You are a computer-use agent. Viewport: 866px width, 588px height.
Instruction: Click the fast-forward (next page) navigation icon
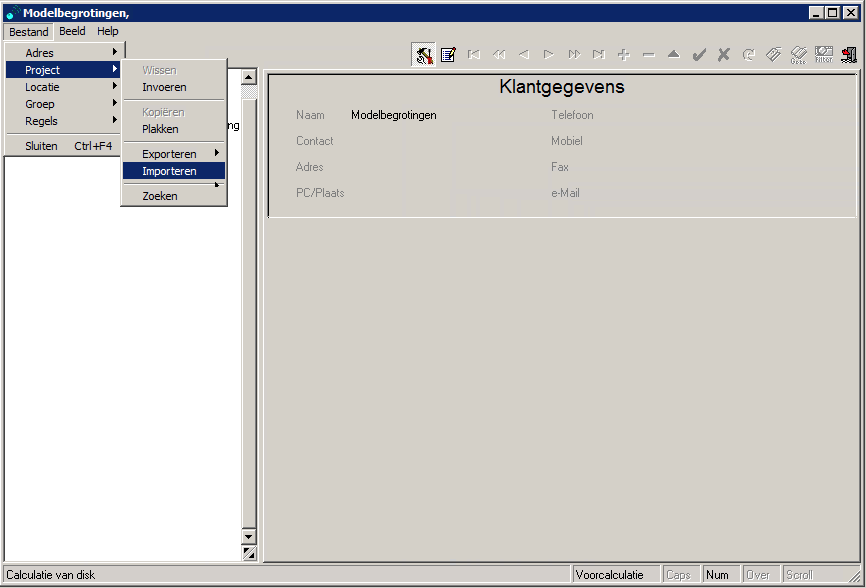(574, 55)
